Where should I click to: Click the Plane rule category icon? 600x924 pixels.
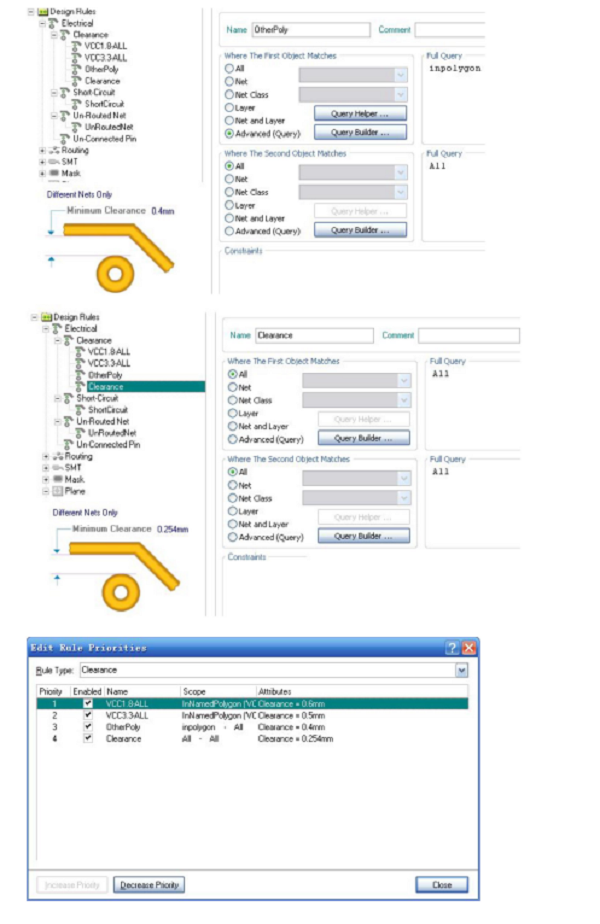click(56, 491)
